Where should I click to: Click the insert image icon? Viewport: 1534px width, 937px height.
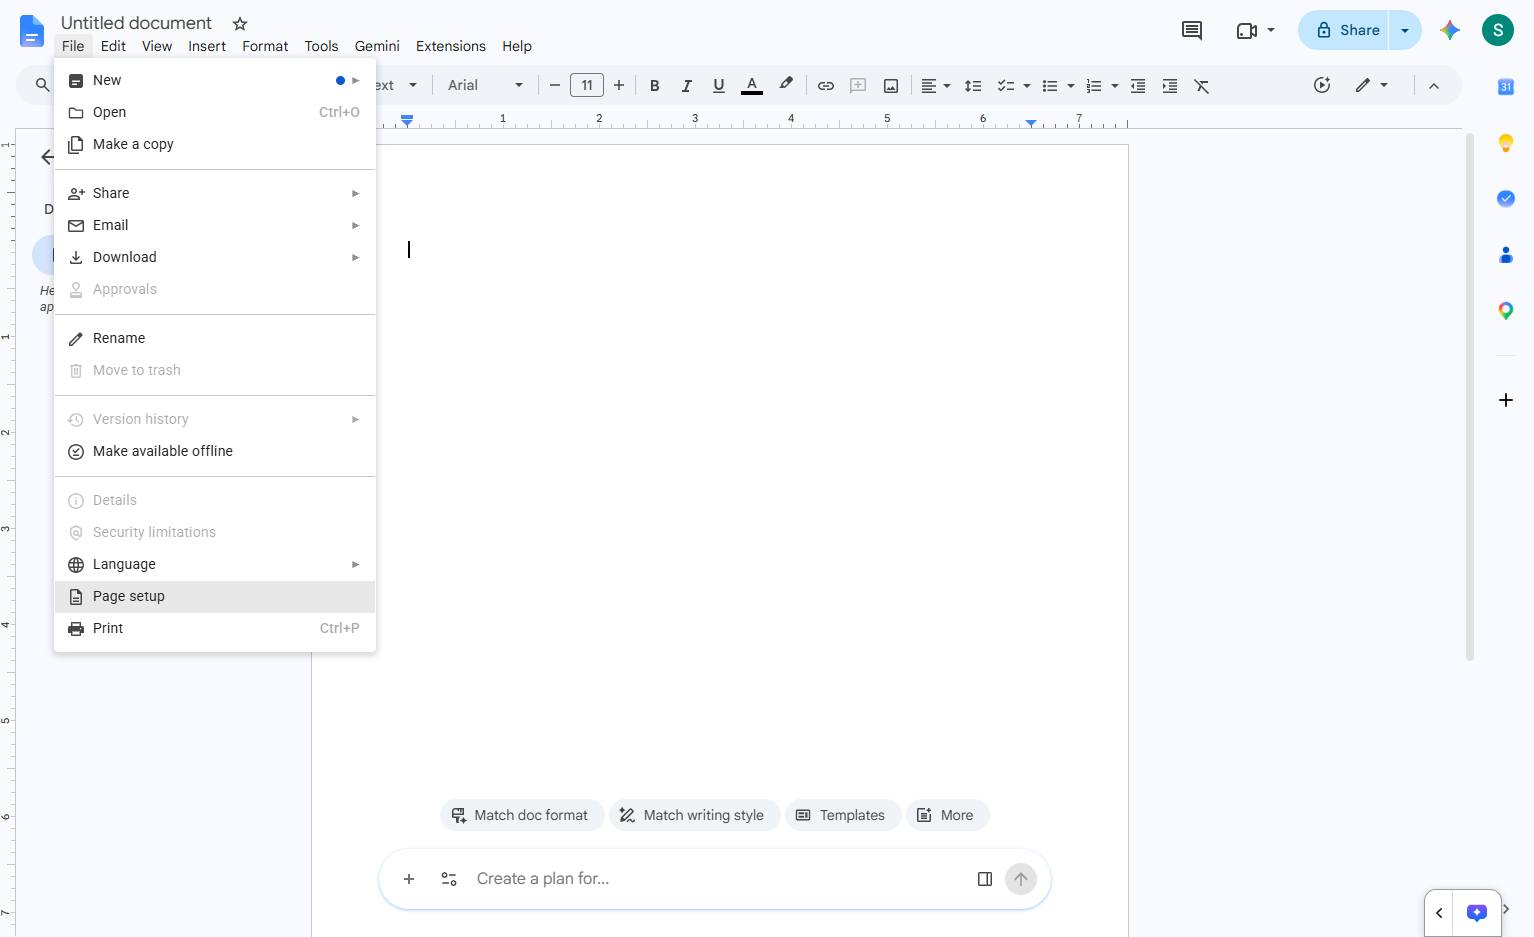click(x=890, y=86)
